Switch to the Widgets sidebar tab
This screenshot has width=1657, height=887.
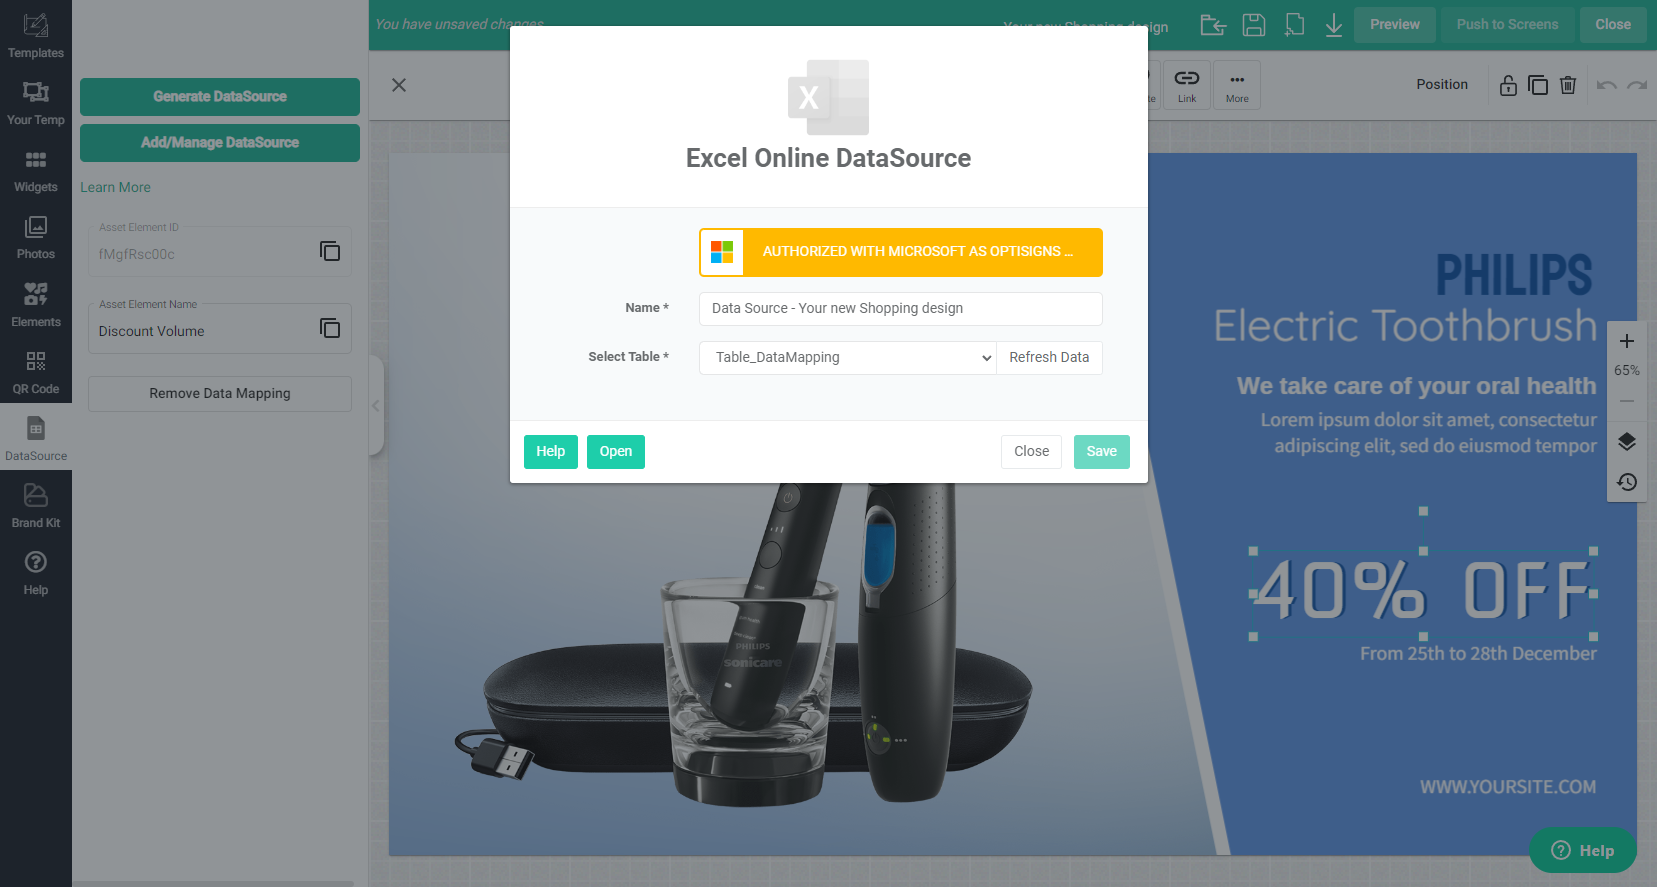(35, 170)
